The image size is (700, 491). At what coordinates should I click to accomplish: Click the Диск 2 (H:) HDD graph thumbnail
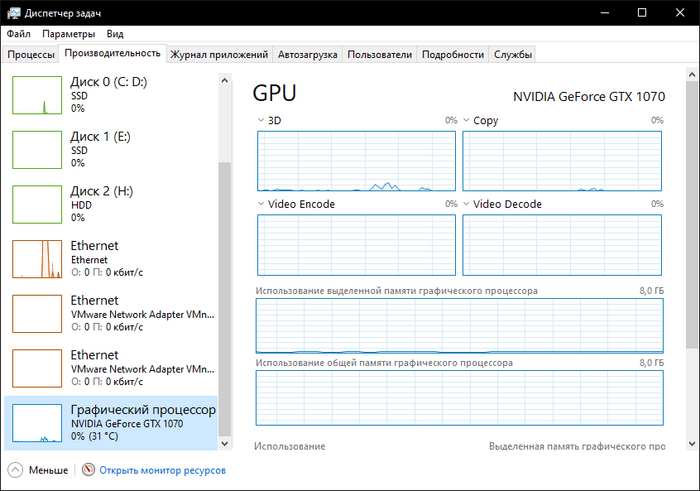pyautogui.click(x=37, y=204)
